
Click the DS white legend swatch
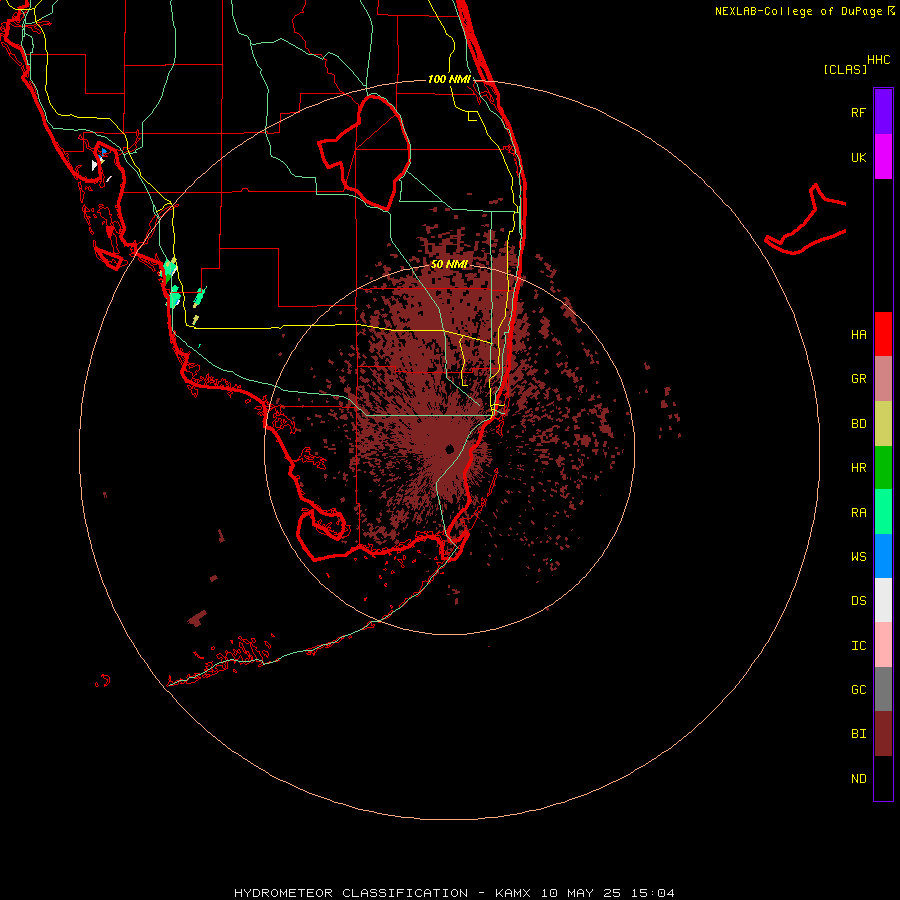tap(883, 600)
